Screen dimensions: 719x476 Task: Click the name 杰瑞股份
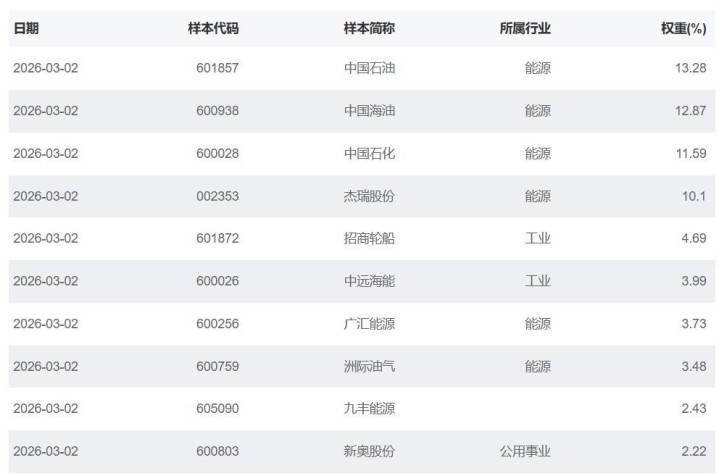[x=369, y=196]
